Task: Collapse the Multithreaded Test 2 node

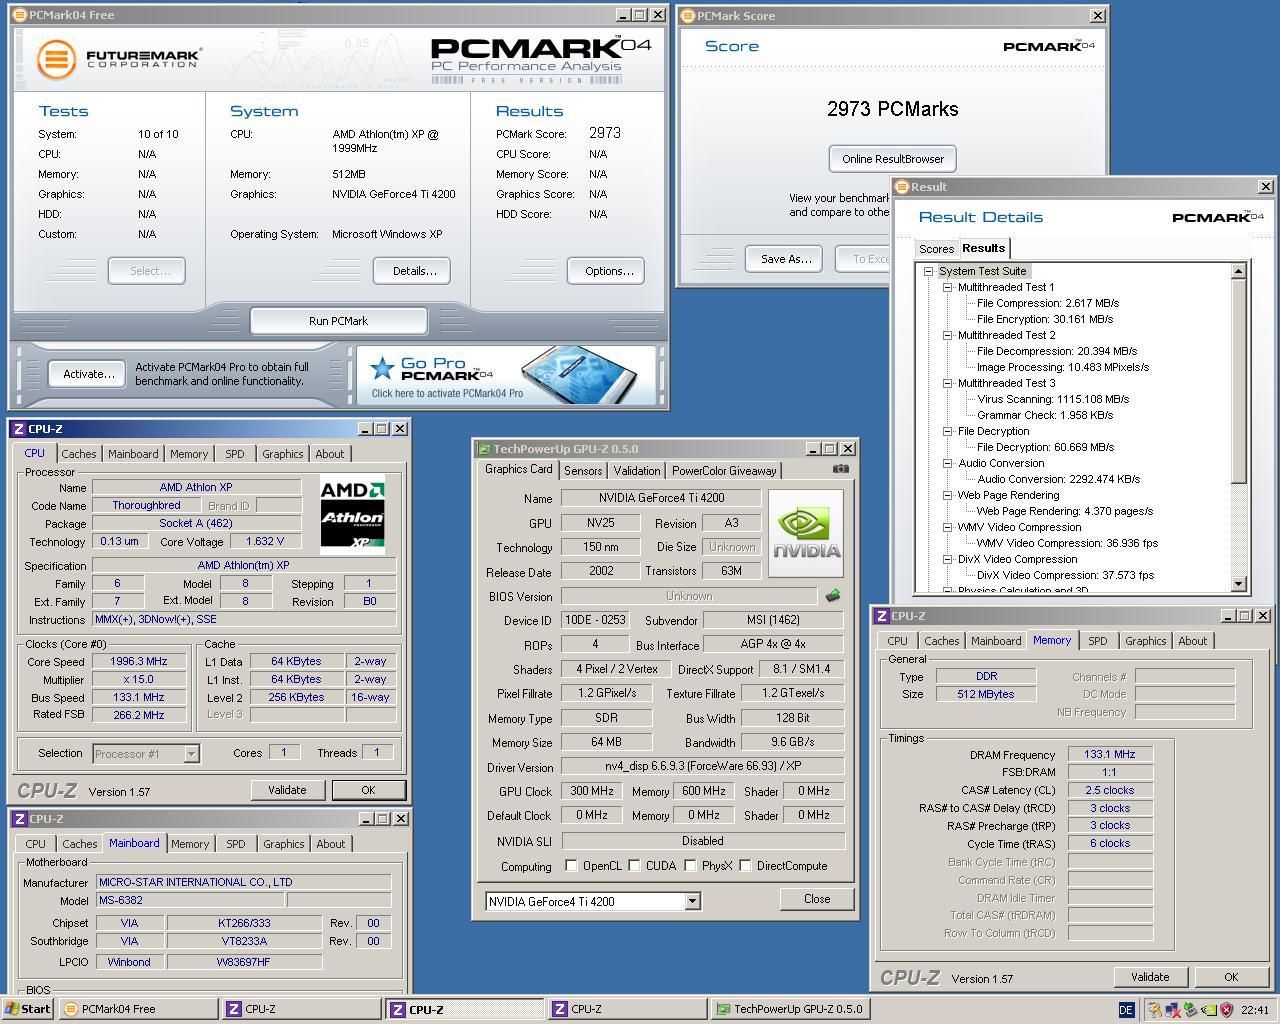Action: (947, 335)
